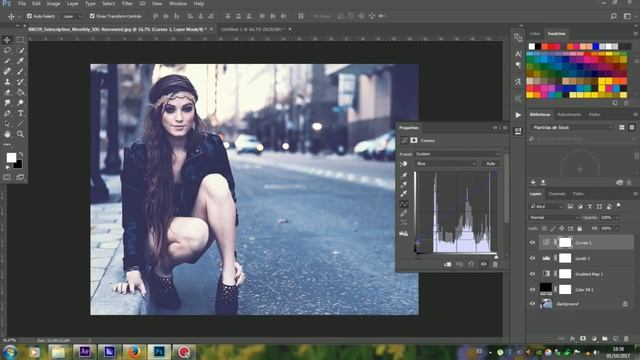Viewport: 640px width, 360px height.
Task: Reset adjustment defaults icon in Properties
Action: tap(471, 264)
